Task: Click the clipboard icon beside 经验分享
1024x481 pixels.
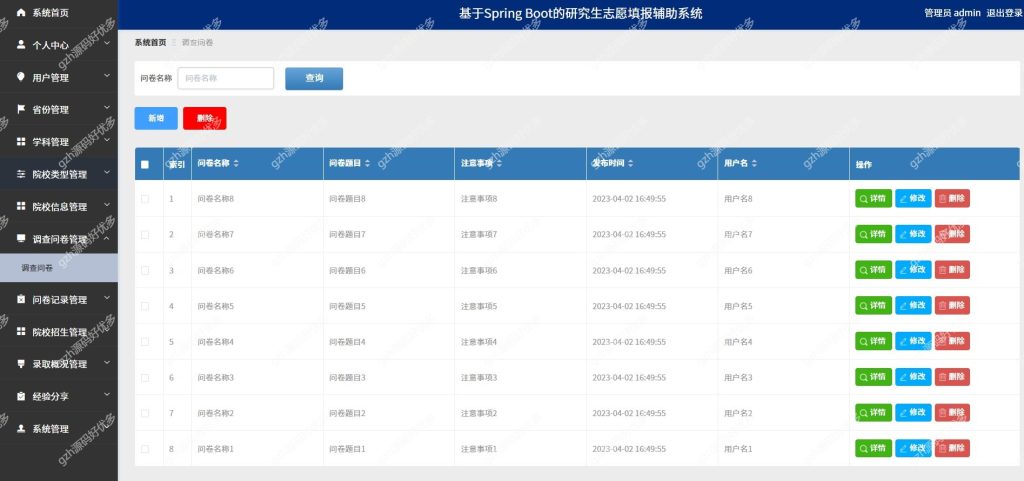Action: tap(21, 396)
